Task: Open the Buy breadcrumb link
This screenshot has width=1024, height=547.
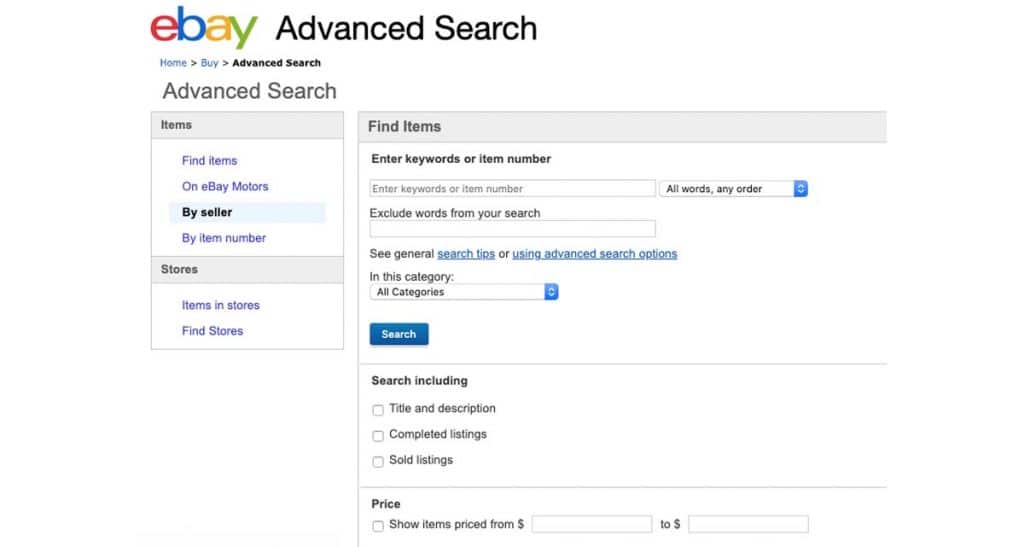Action: tap(209, 63)
